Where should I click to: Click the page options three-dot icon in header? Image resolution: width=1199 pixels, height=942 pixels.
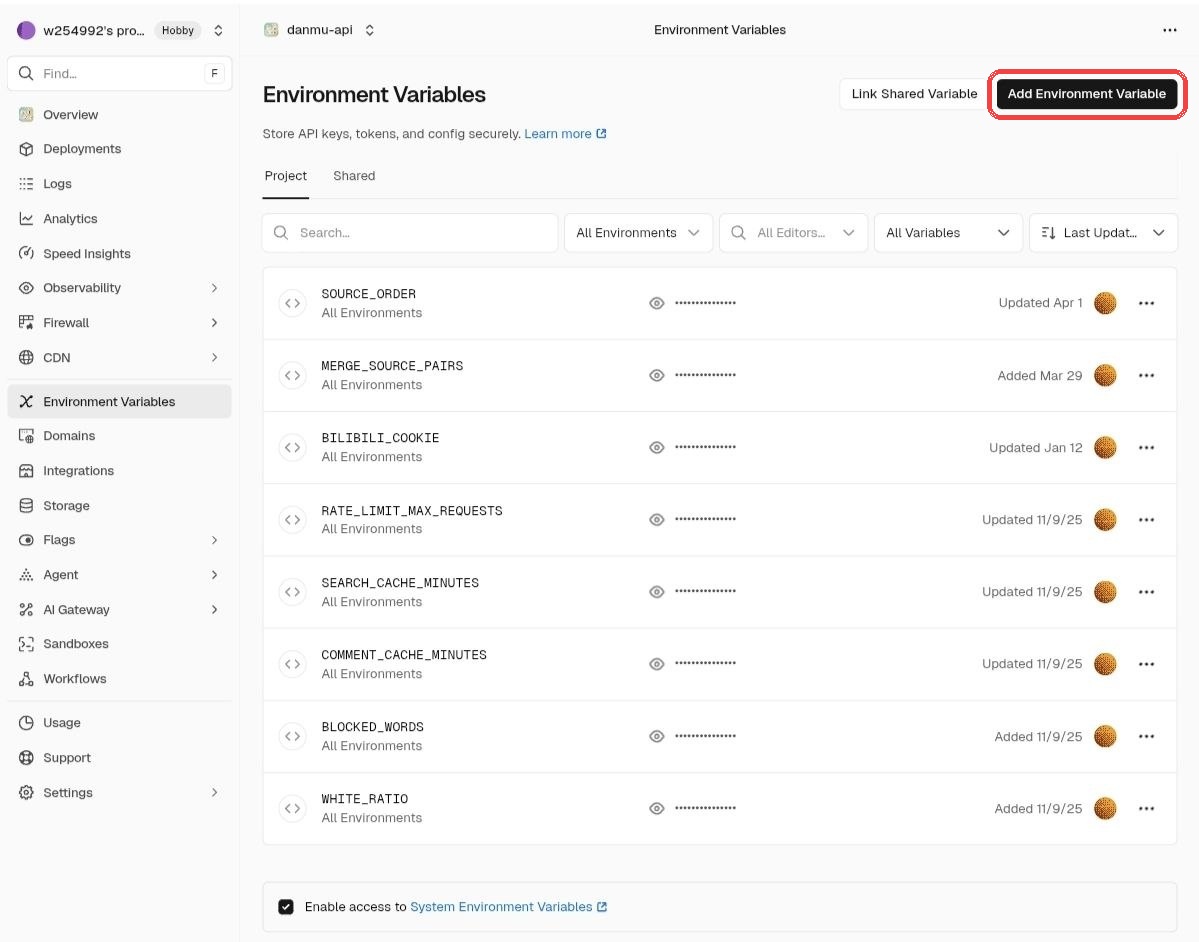pos(1169,30)
